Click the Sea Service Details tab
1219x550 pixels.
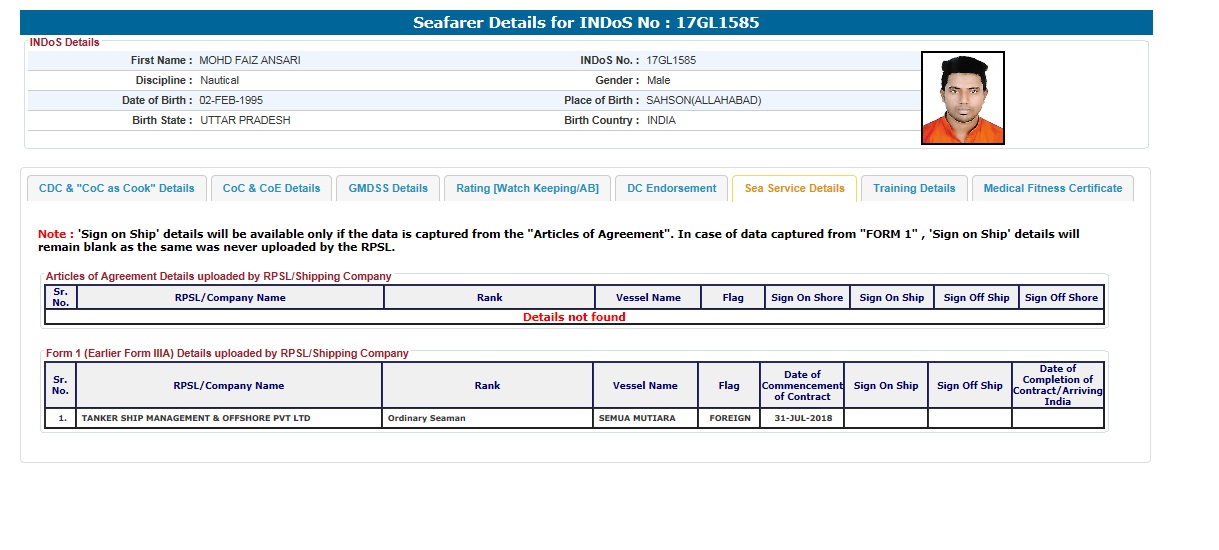tap(794, 188)
